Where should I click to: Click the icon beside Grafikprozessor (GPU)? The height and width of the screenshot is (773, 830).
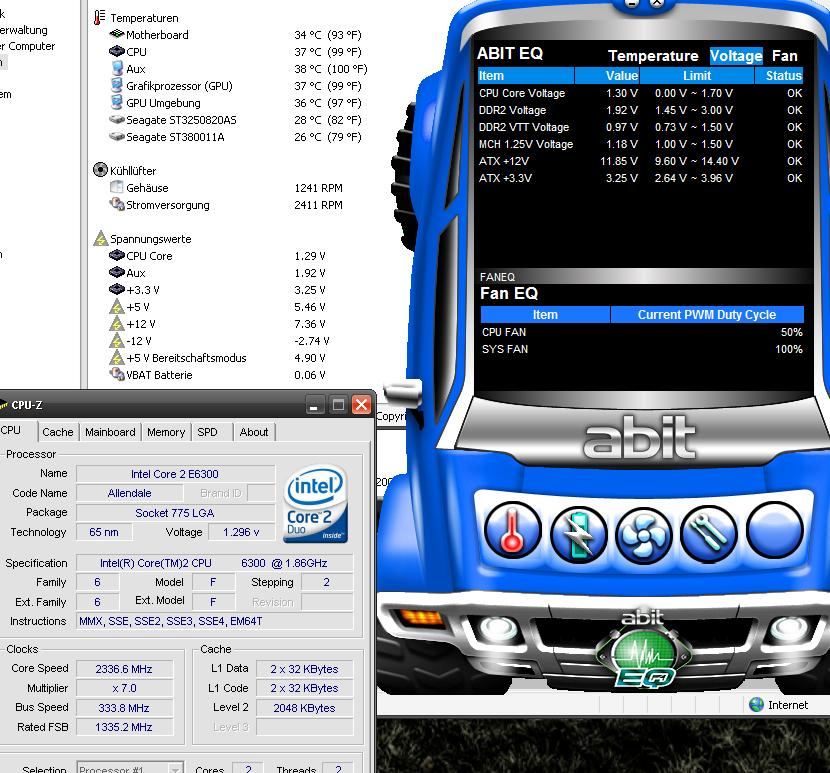click(117, 85)
